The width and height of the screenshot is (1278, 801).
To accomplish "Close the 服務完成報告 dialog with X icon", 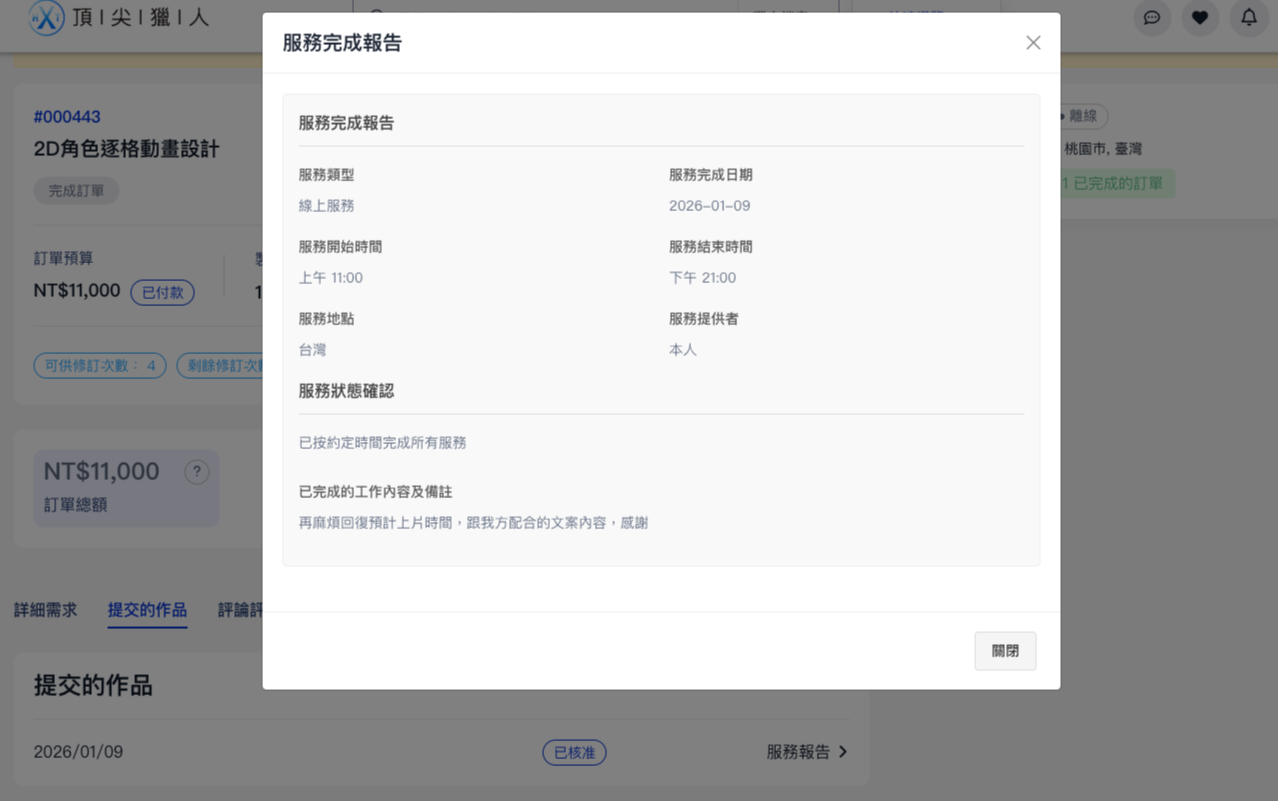I will [x=1033, y=43].
